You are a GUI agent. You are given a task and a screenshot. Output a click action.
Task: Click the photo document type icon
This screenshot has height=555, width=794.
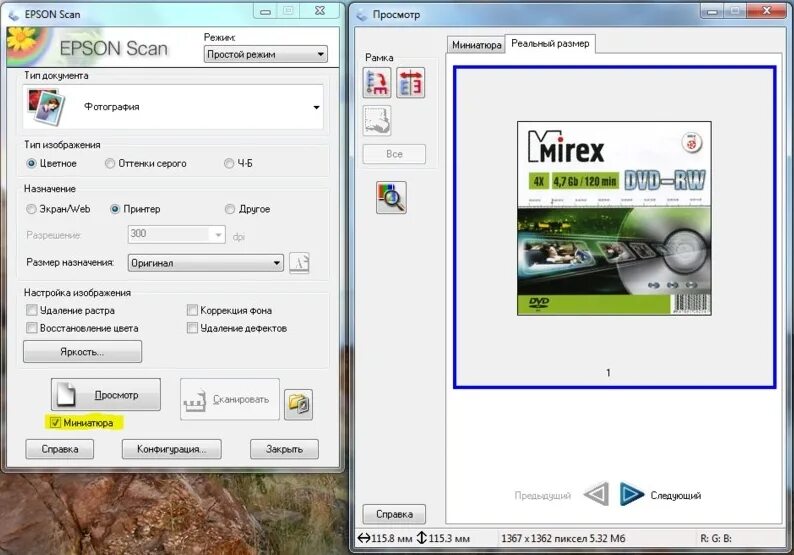pos(46,106)
